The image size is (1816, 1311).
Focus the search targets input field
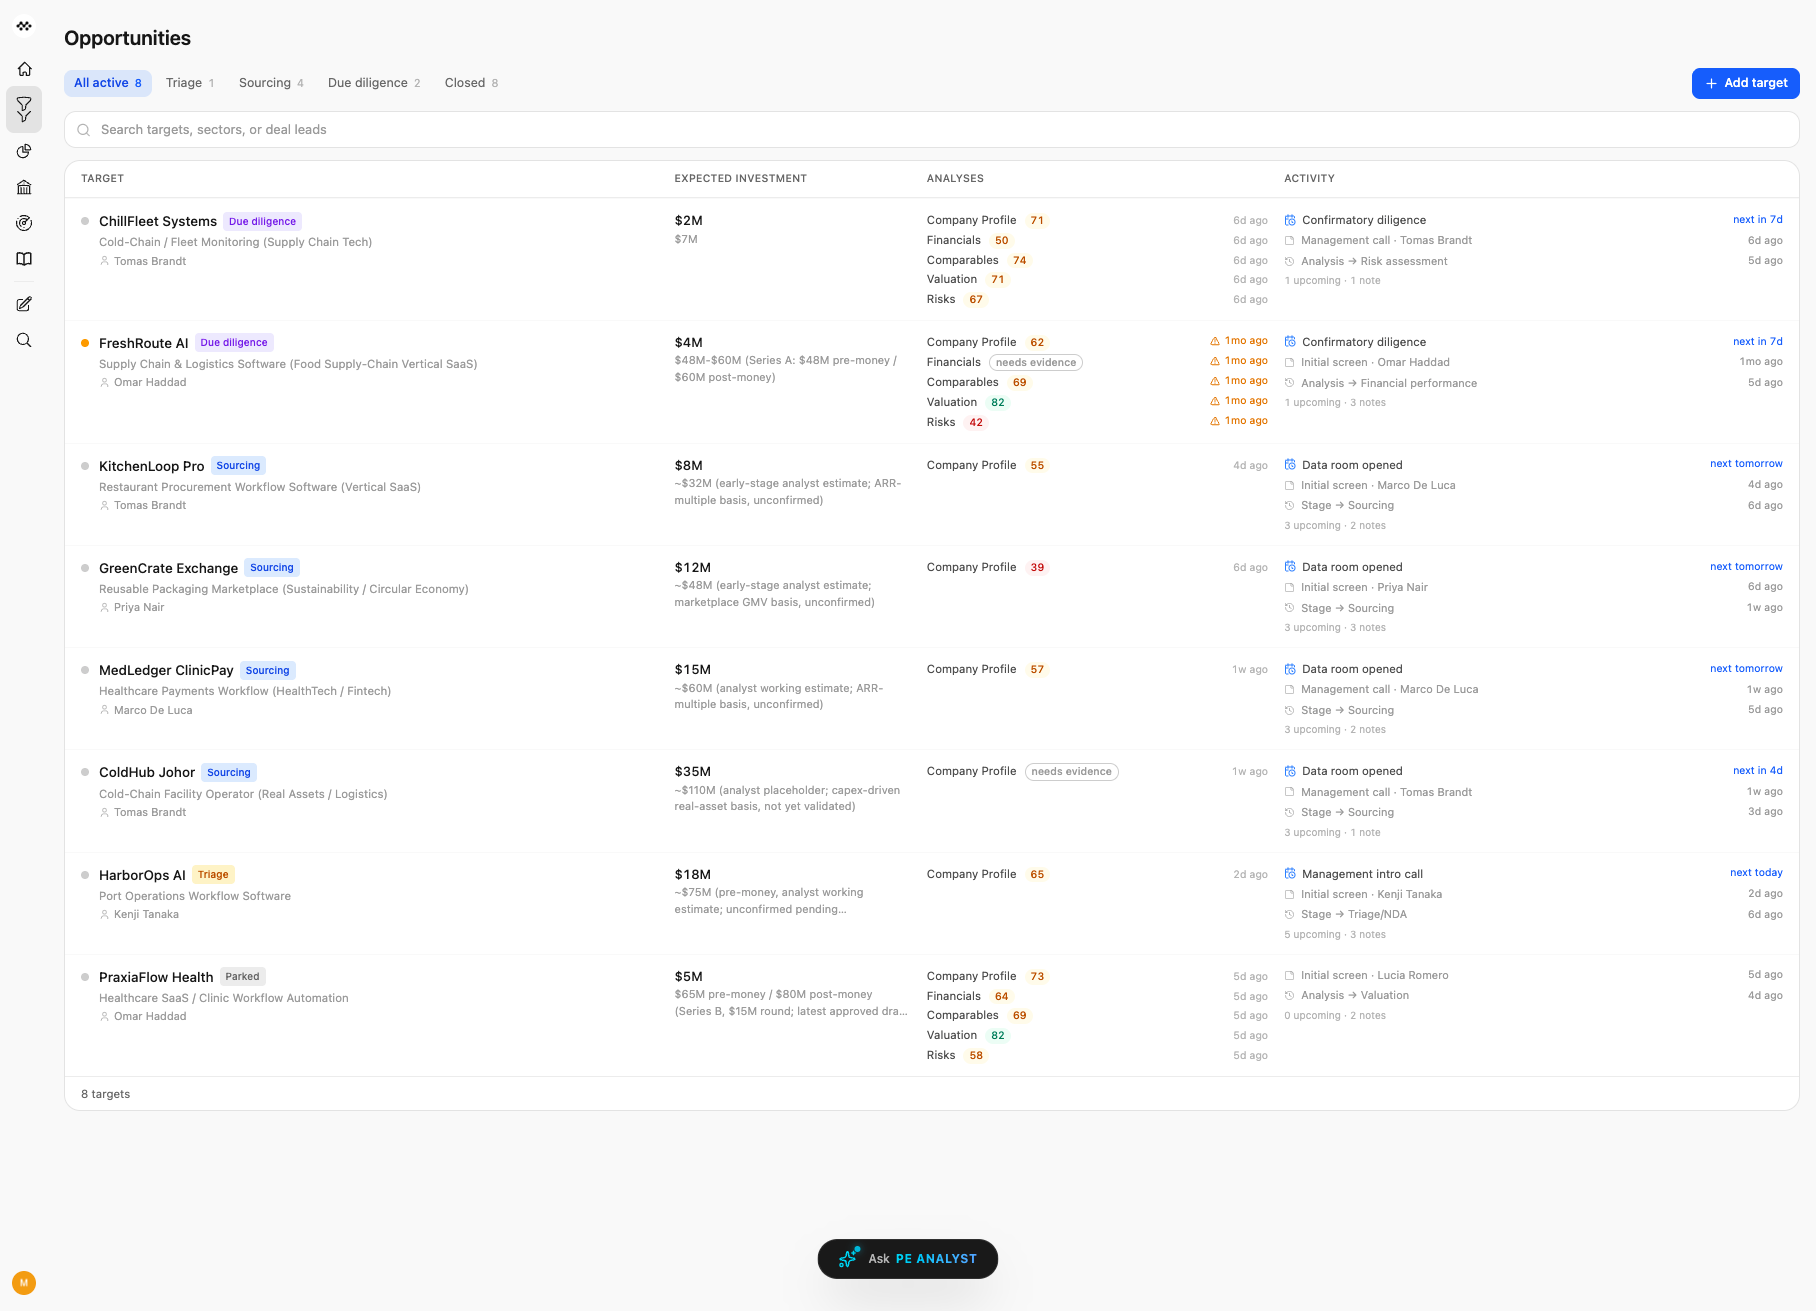click(932, 130)
